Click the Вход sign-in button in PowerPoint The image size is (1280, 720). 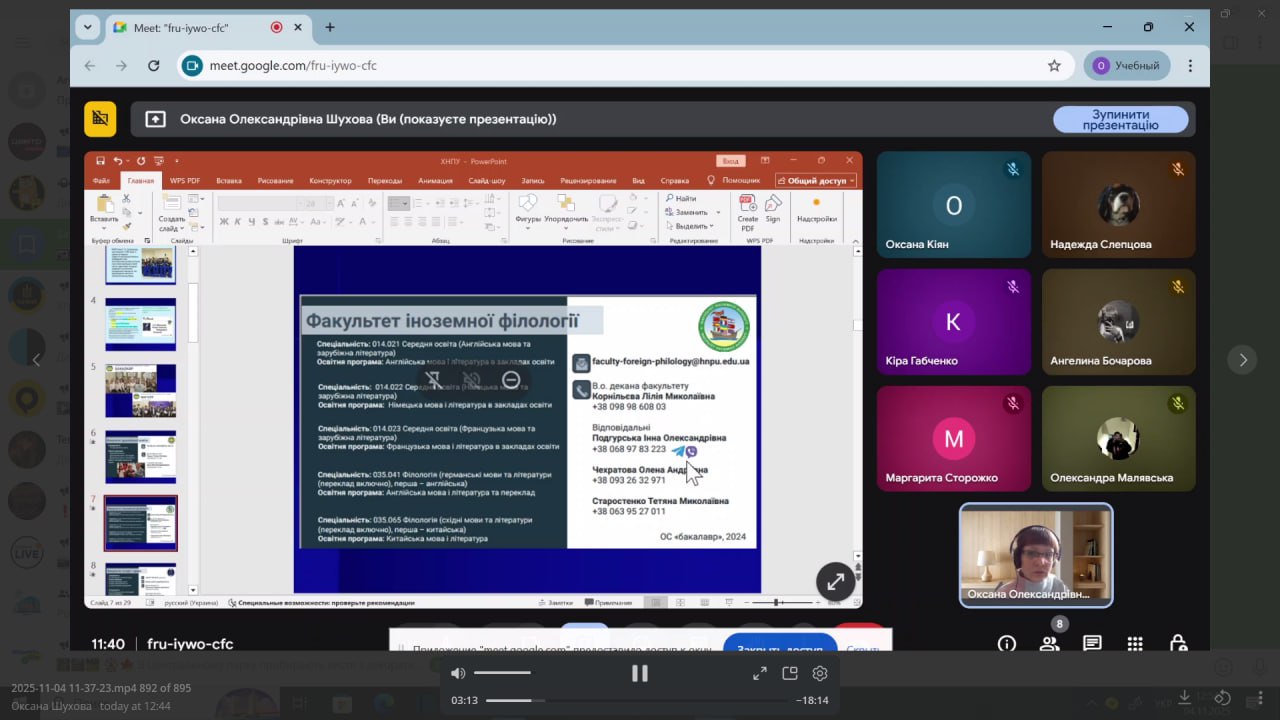click(x=731, y=161)
